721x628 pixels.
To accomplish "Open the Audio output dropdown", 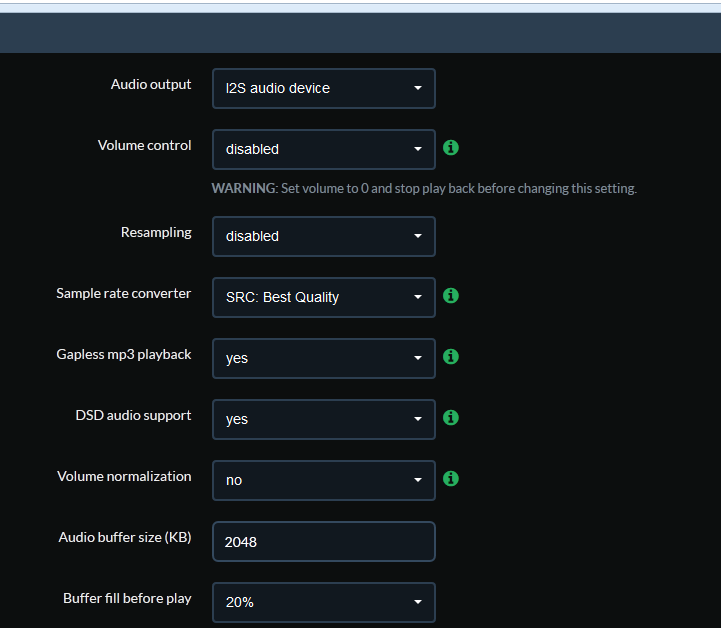I will click(324, 88).
